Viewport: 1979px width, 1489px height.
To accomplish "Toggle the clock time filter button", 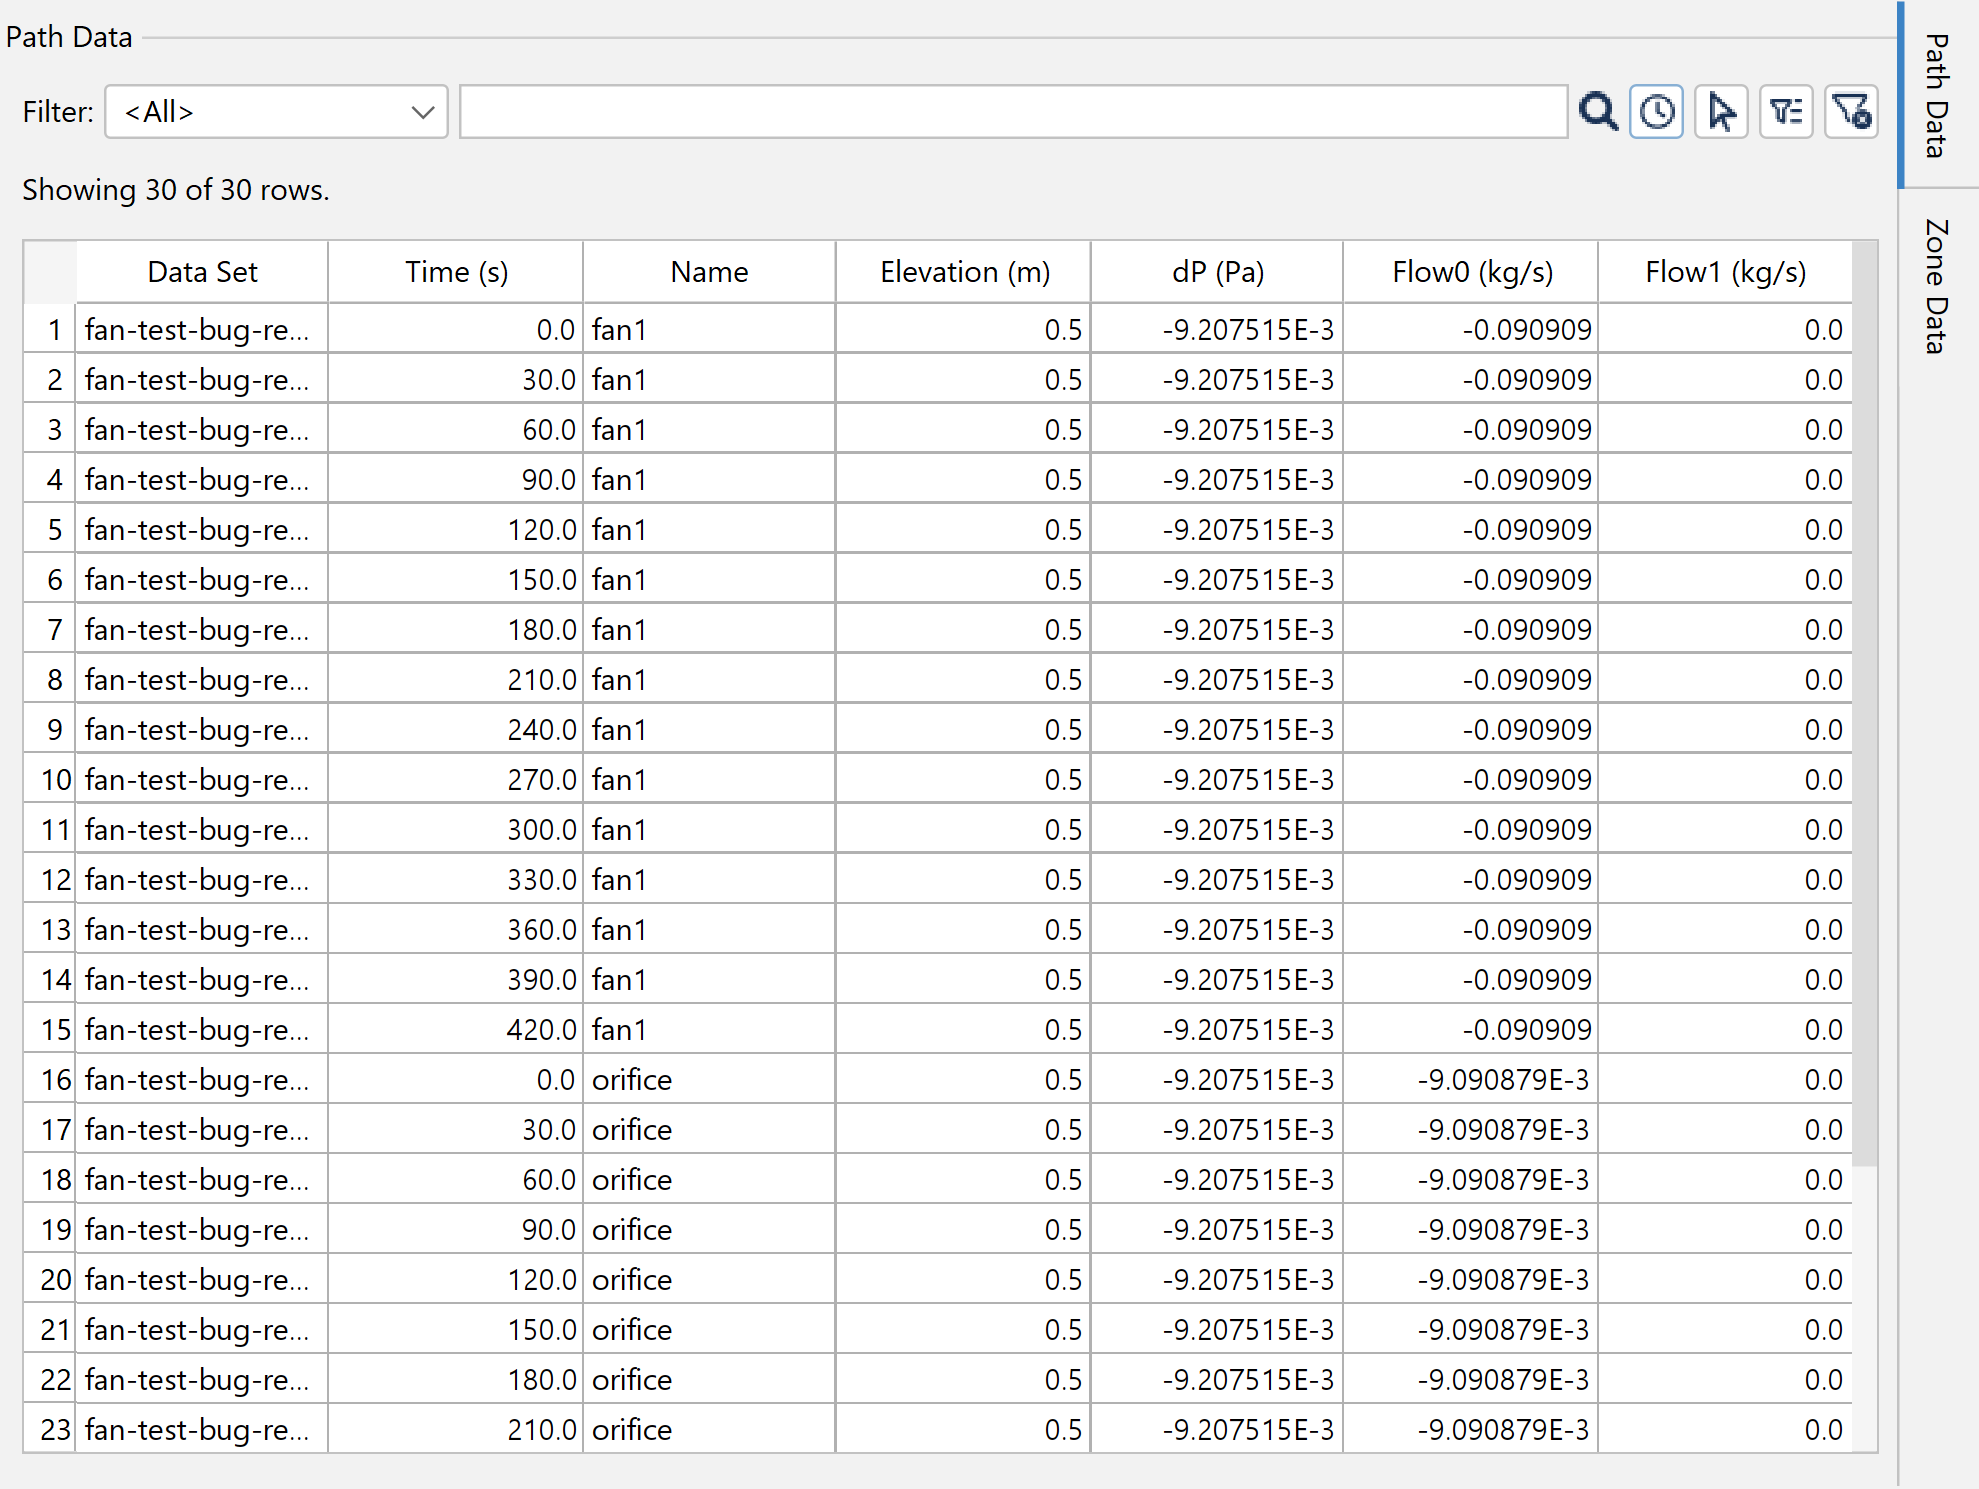I will [x=1657, y=111].
